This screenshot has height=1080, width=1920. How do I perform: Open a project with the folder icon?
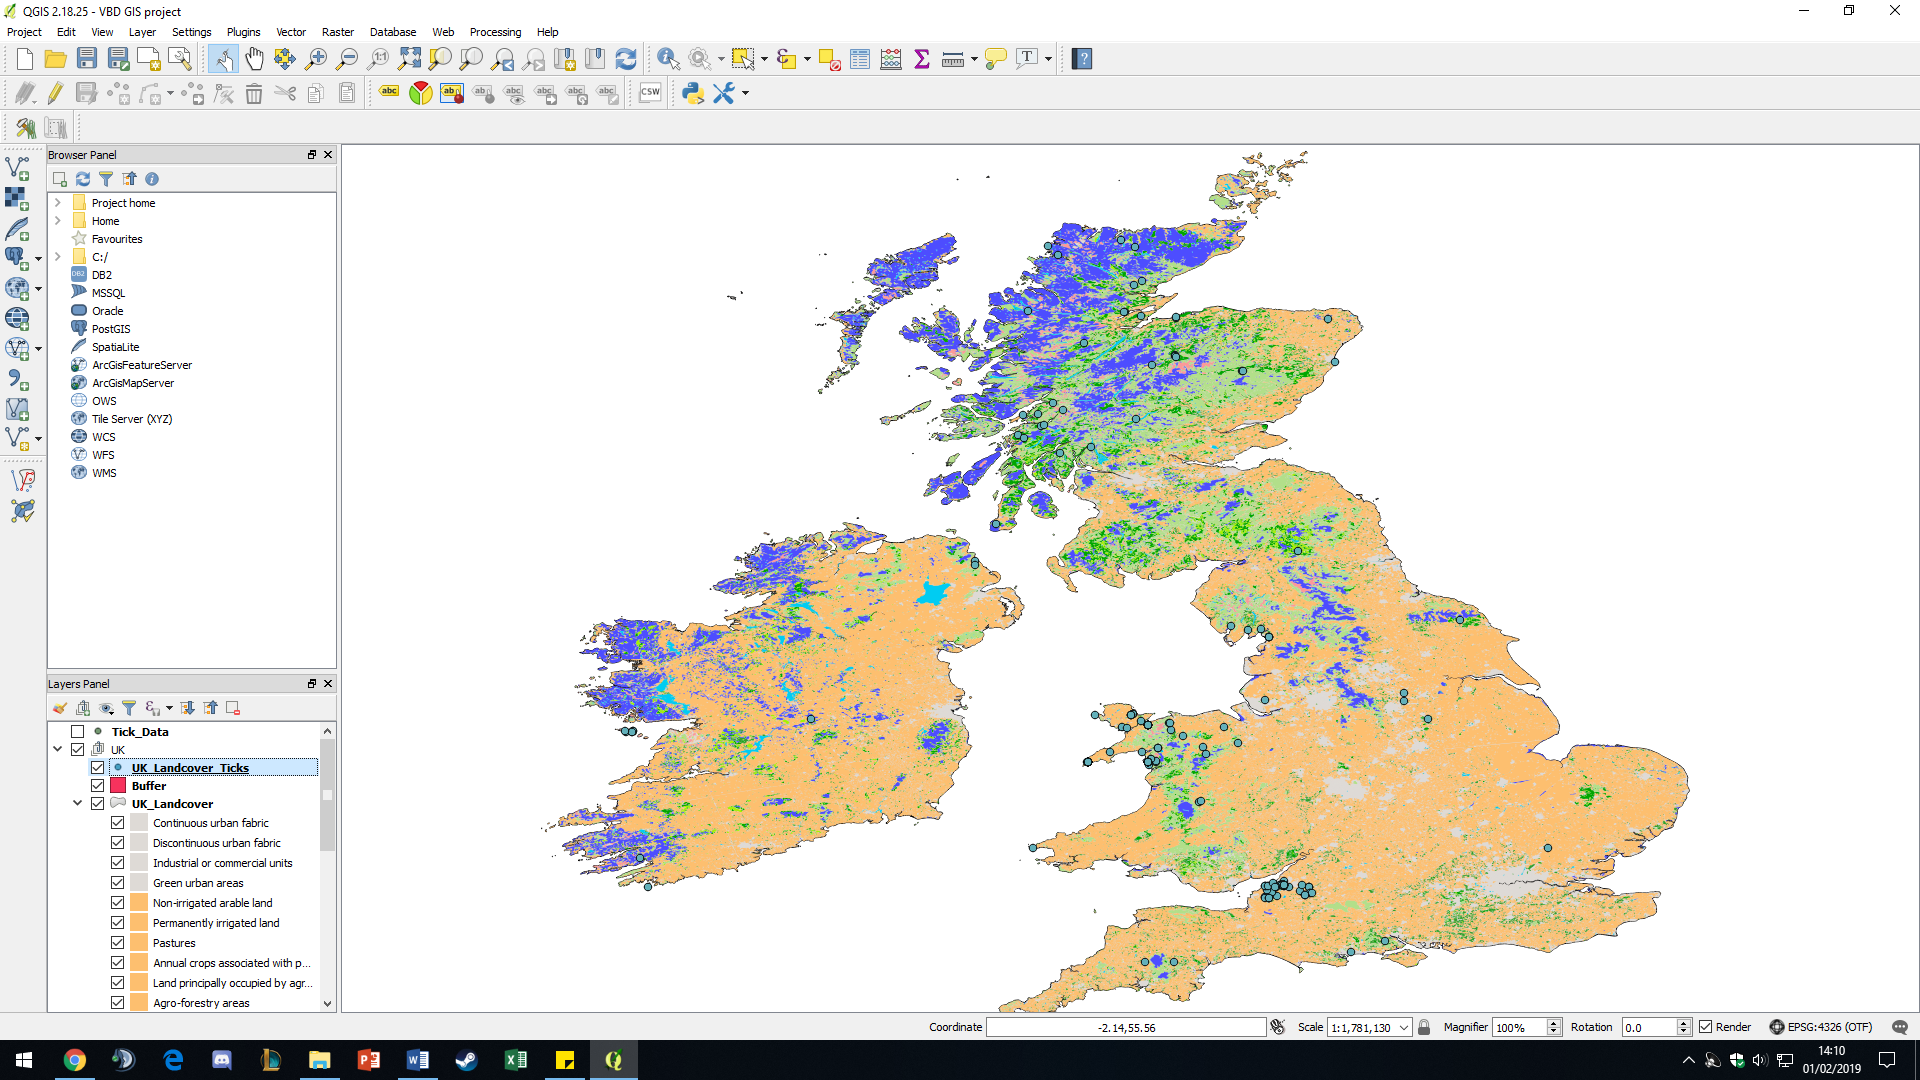(56, 59)
